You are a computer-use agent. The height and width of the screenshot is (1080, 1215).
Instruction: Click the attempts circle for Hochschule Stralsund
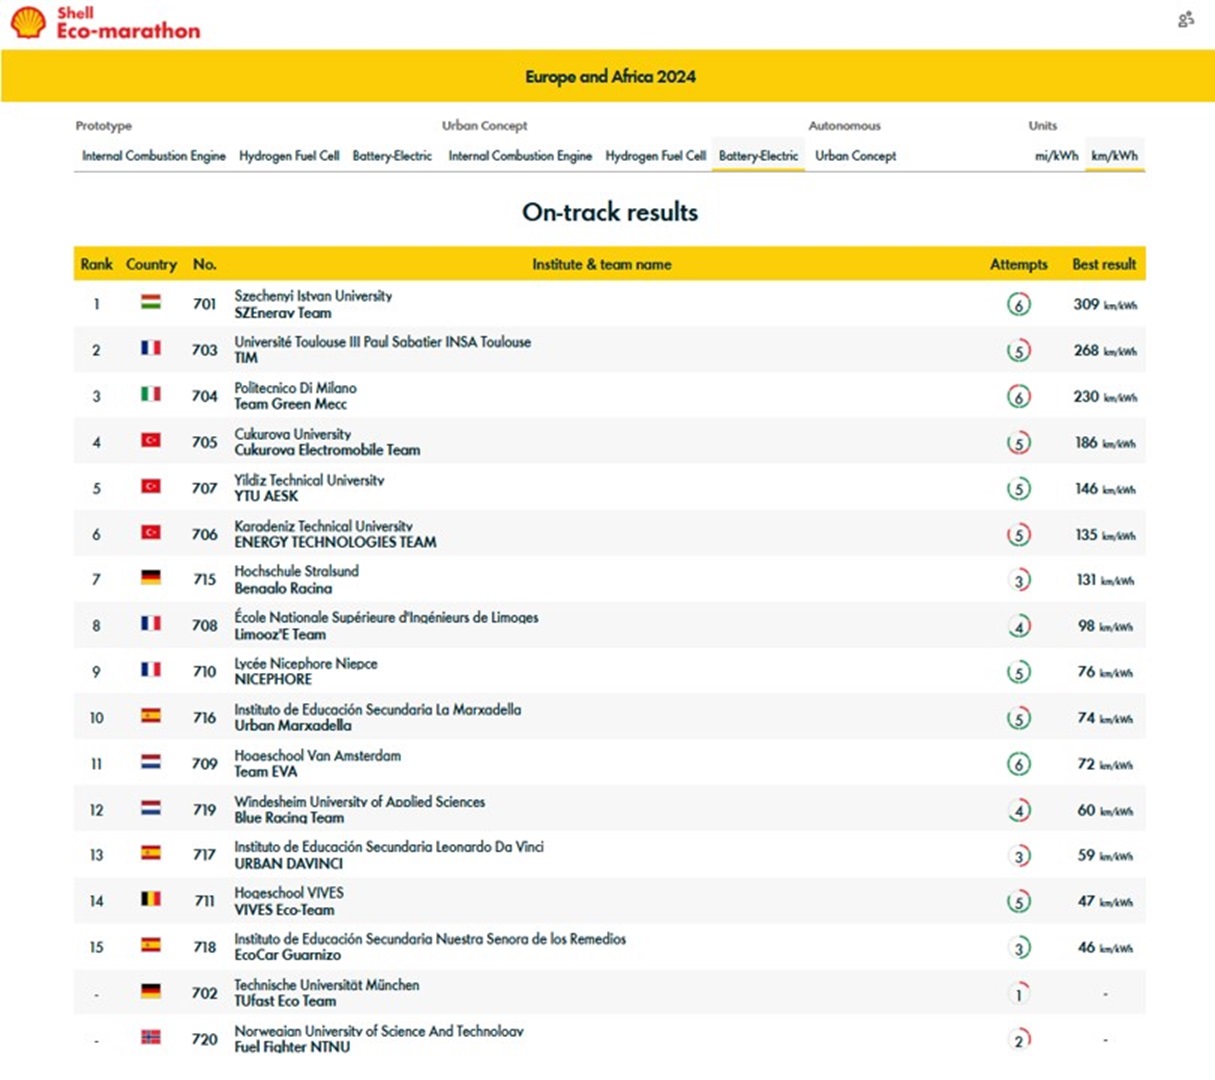[x=1018, y=580]
